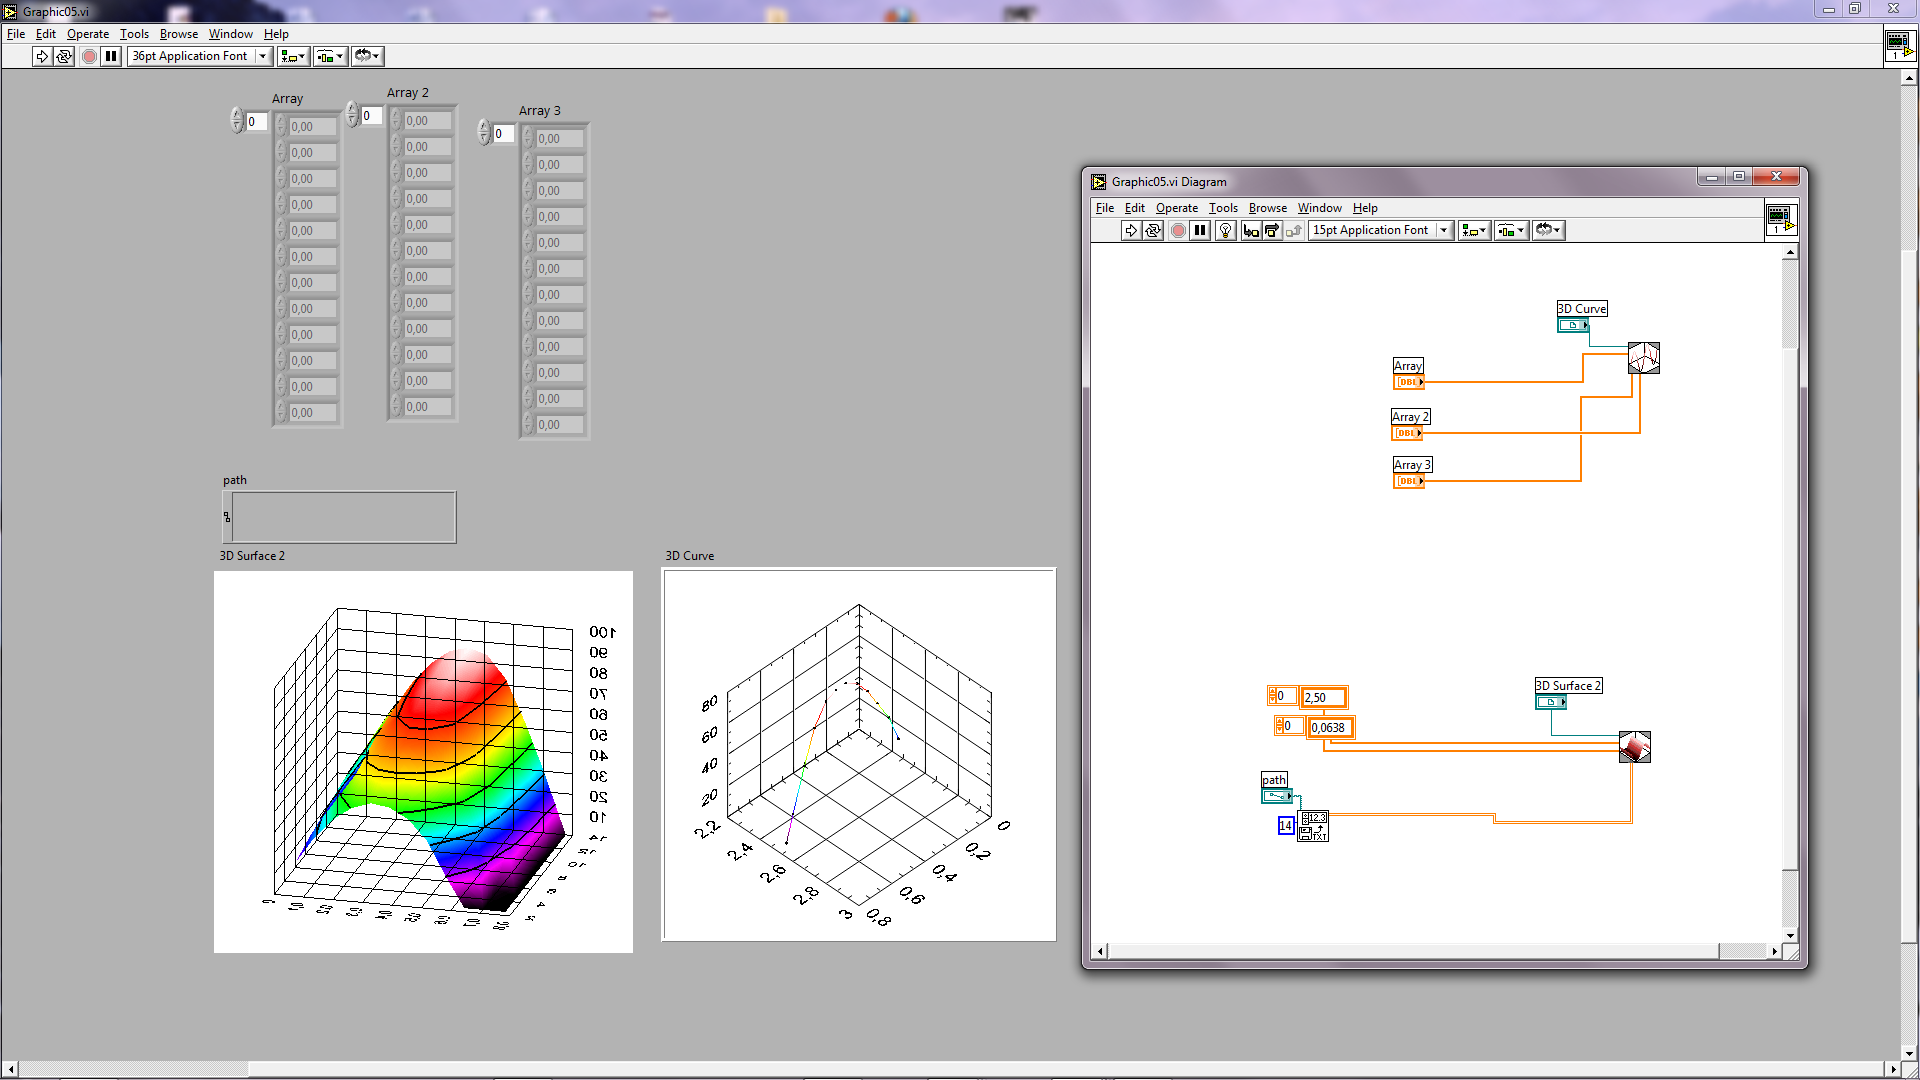Click the path input field
Screen dimensions: 1920x1080
[343, 517]
